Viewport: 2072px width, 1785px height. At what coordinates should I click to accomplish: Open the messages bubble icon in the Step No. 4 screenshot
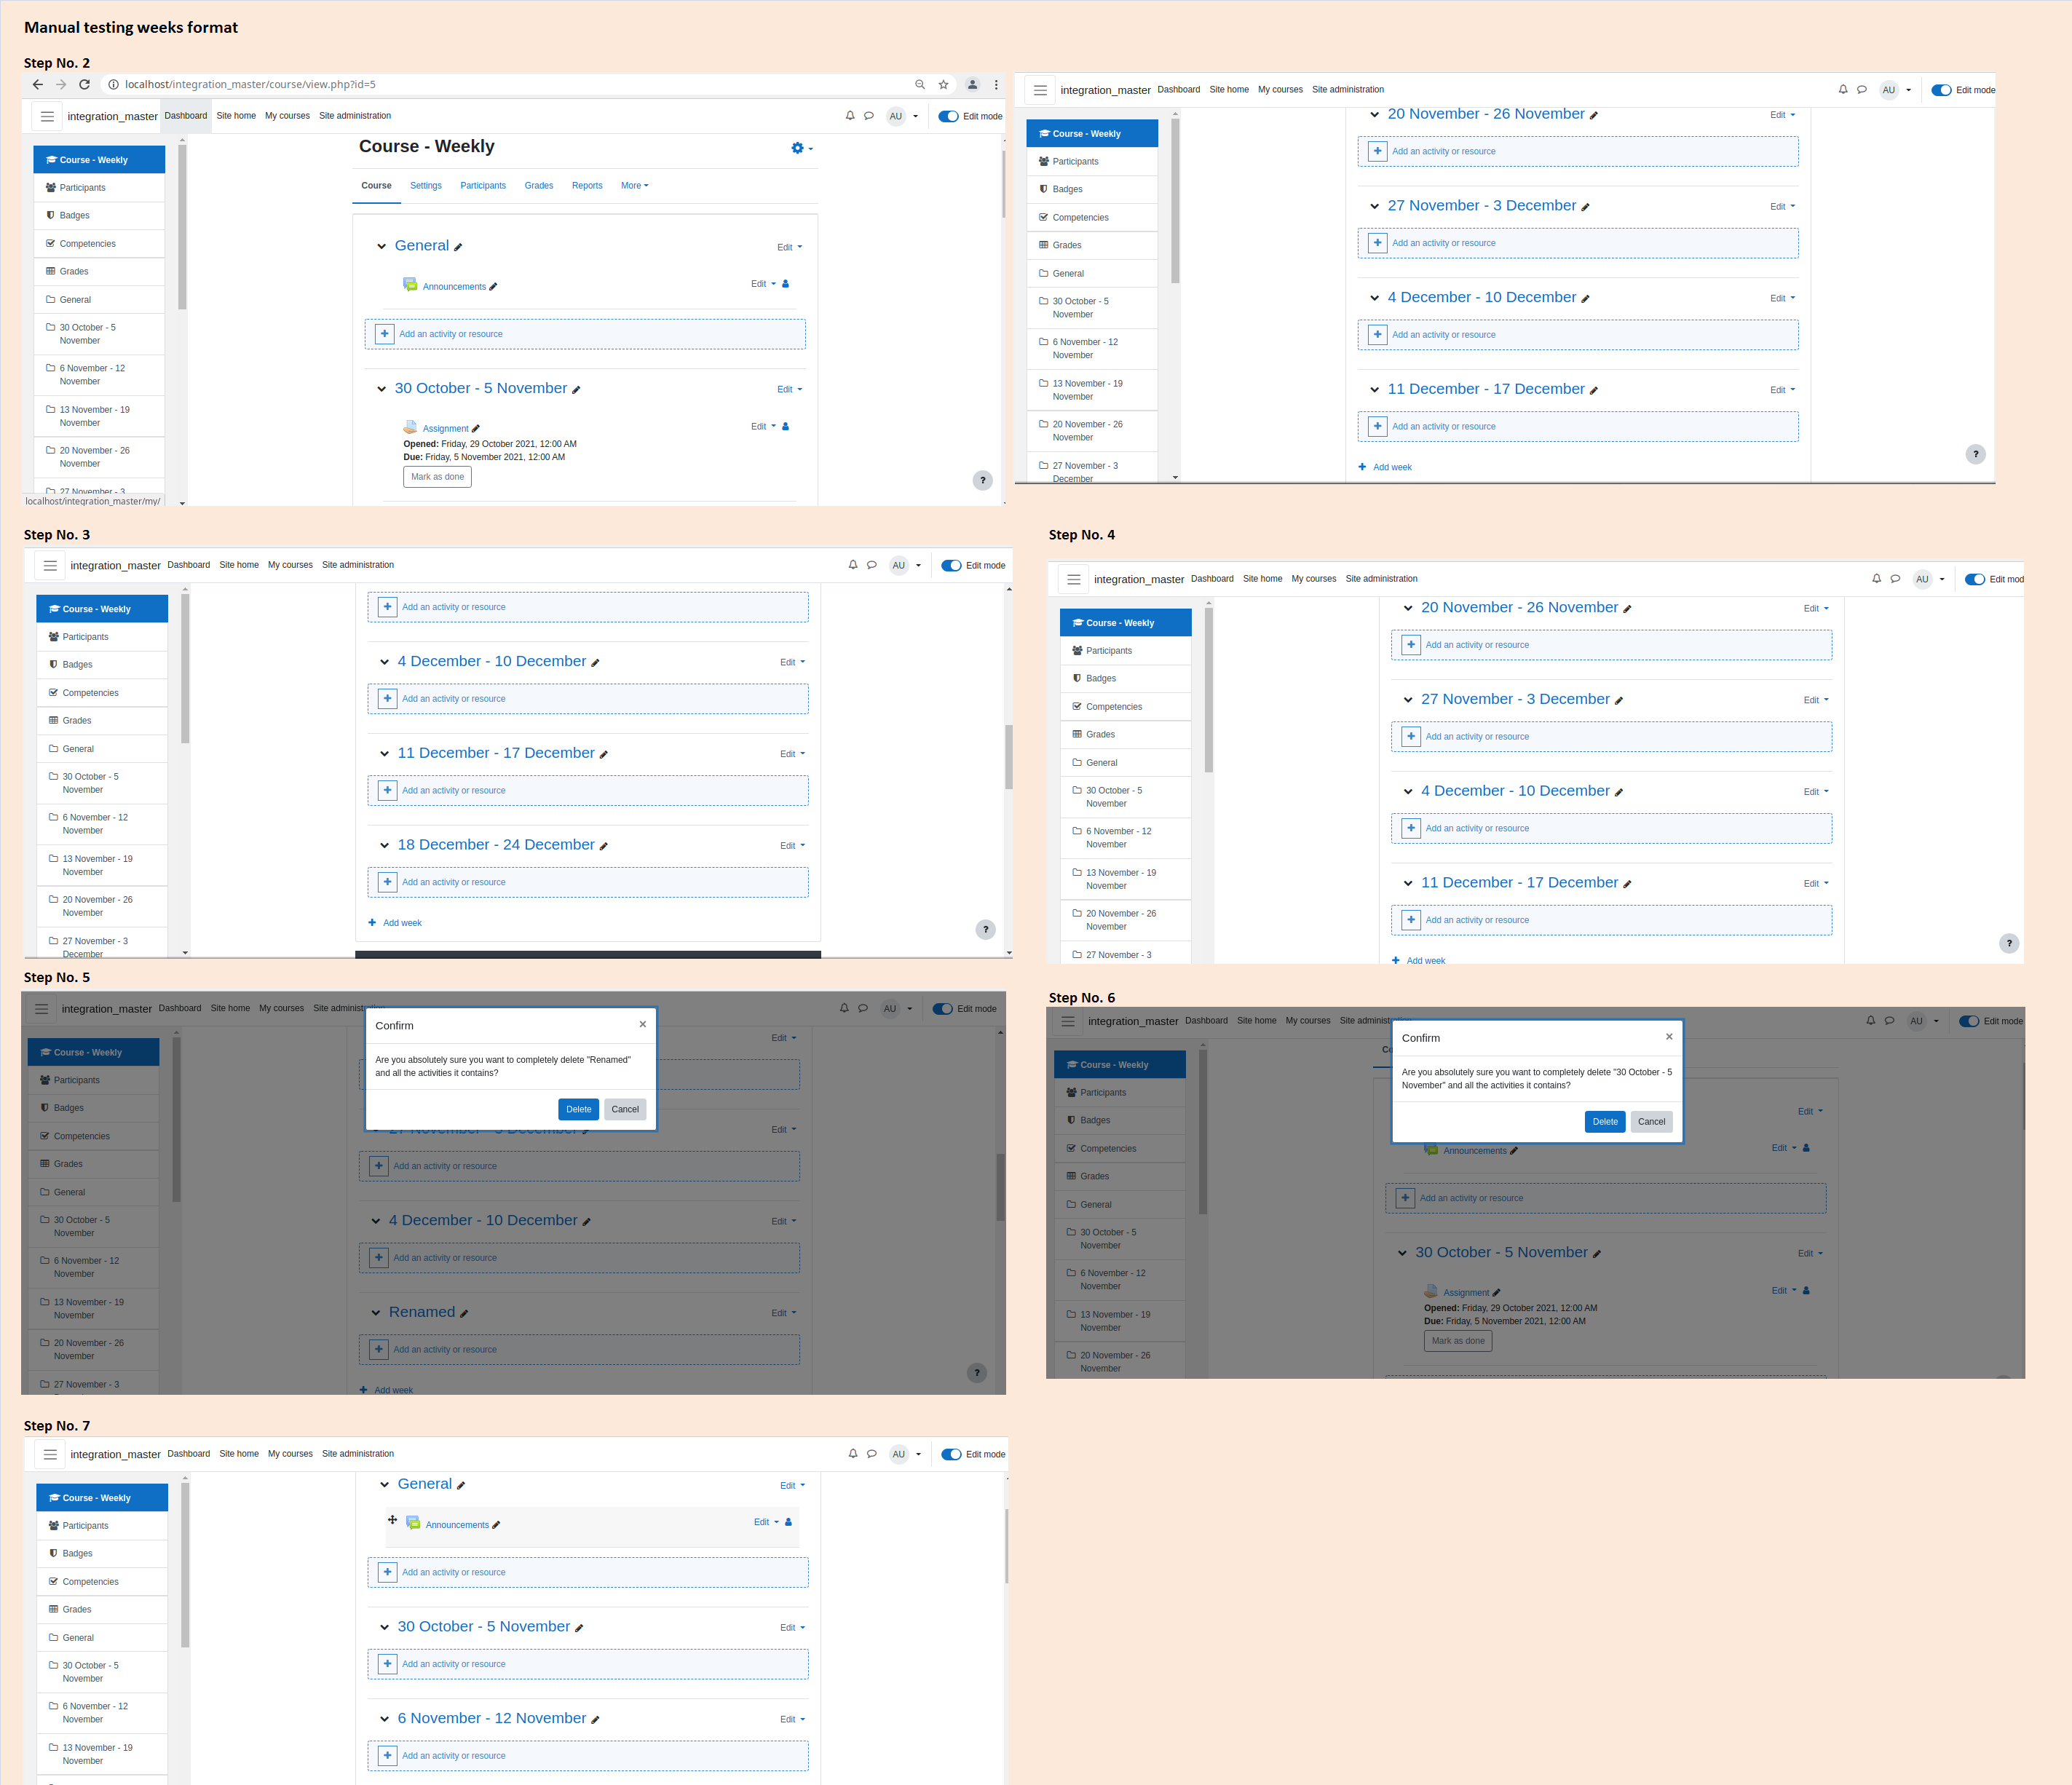pos(1895,579)
